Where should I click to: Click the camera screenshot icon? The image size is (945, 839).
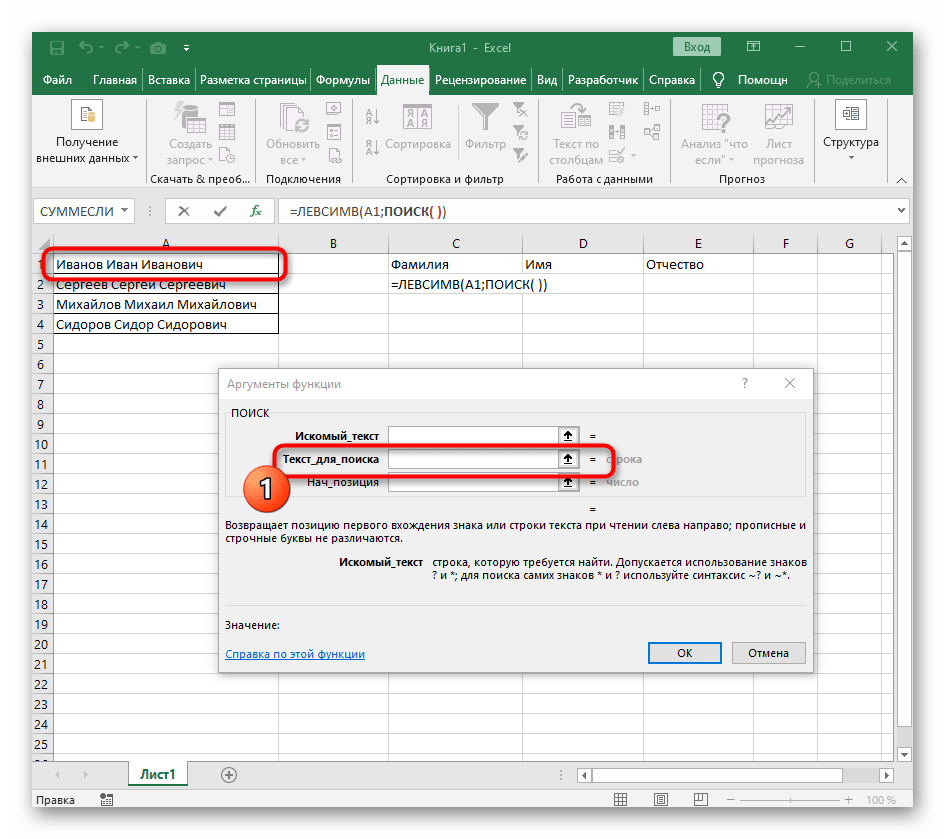pyautogui.click(x=158, y=48)
